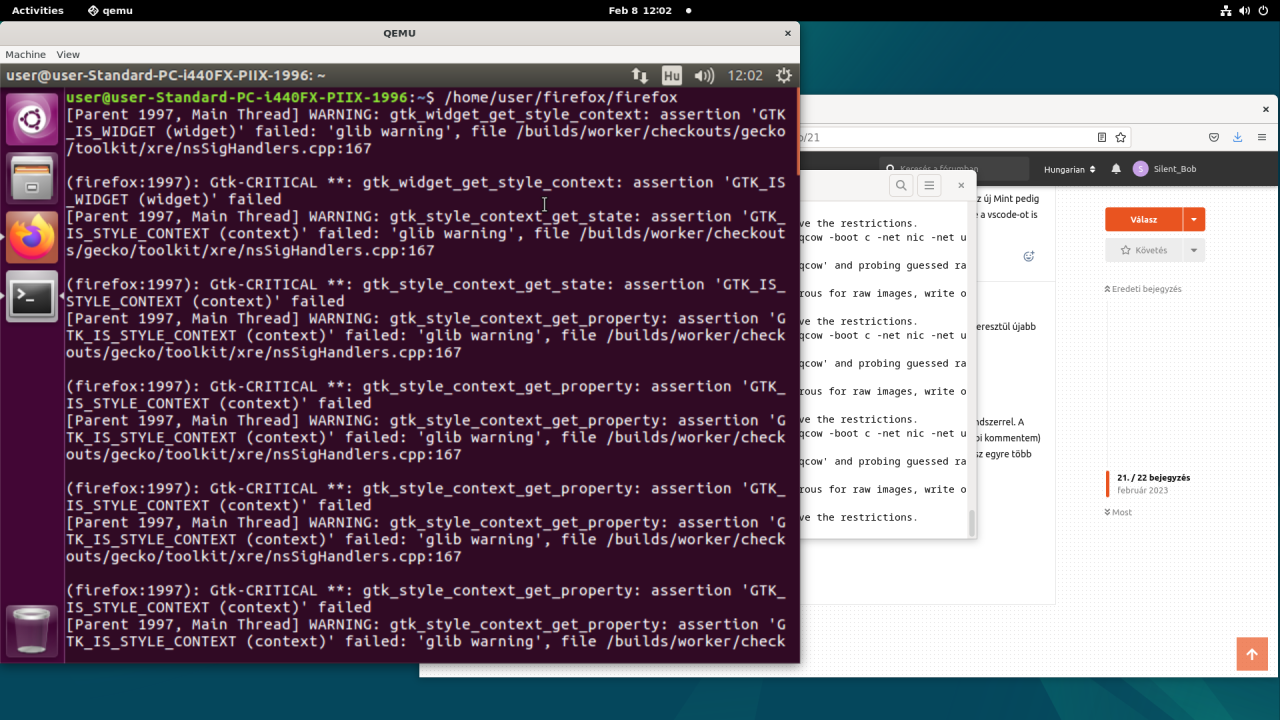
Task: Click terminal title user@user-Standard-PC-i440FX-PIIX-1996
Action: (x=166, y=75)
